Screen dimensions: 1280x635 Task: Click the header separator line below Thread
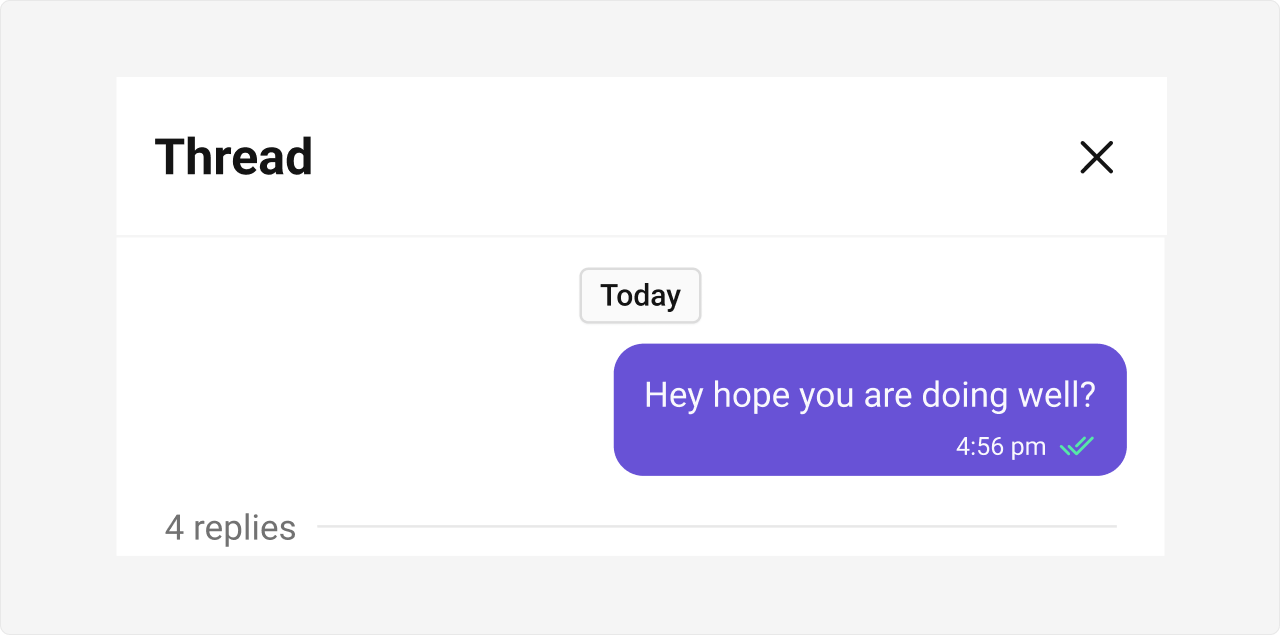click(x=641, y=236)
